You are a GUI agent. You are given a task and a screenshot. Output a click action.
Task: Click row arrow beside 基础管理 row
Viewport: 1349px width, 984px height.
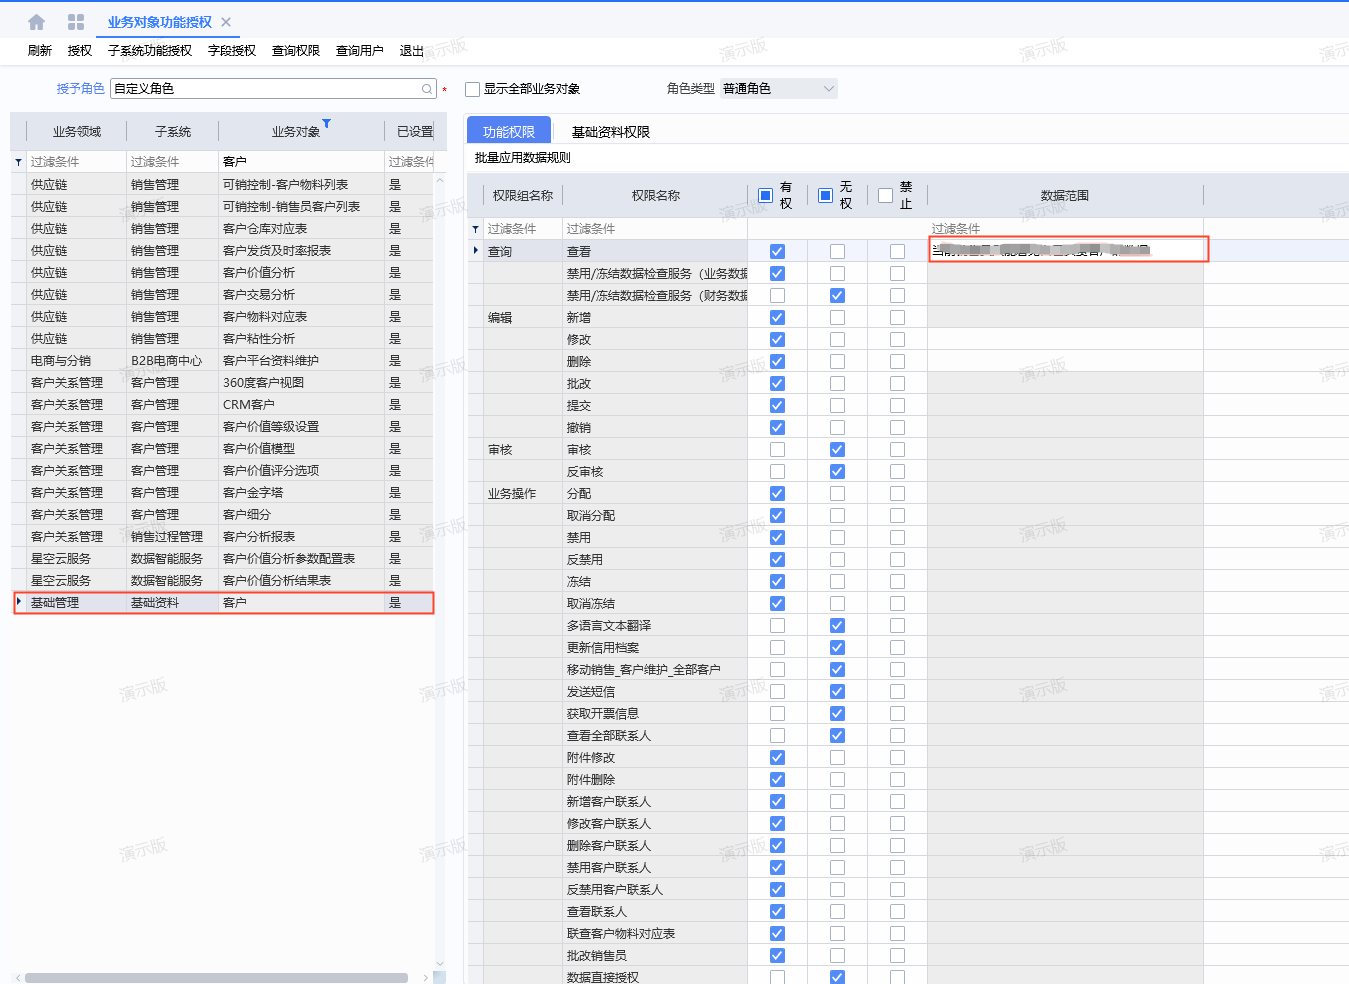(x=19, y=602)
